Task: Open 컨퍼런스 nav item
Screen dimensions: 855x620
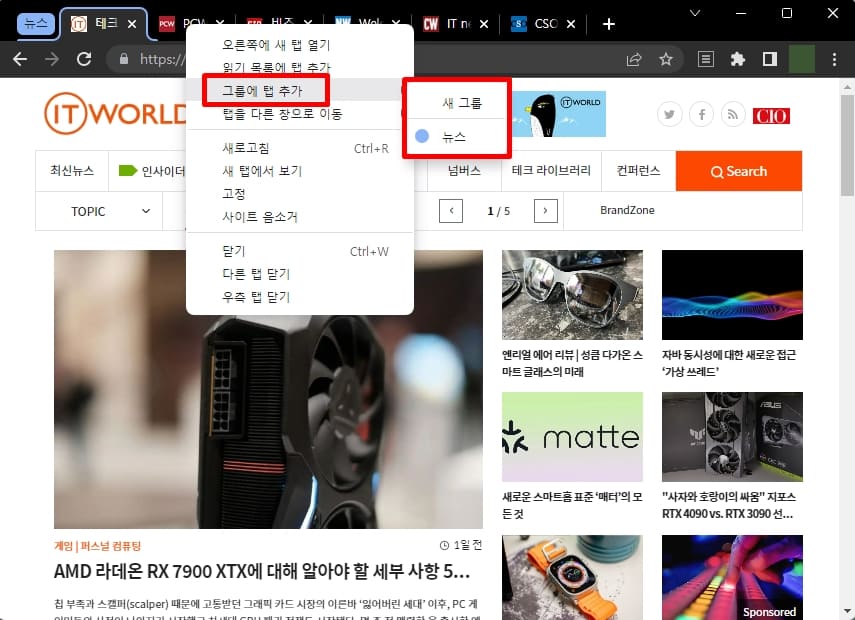Action: (x=639, y=171)
